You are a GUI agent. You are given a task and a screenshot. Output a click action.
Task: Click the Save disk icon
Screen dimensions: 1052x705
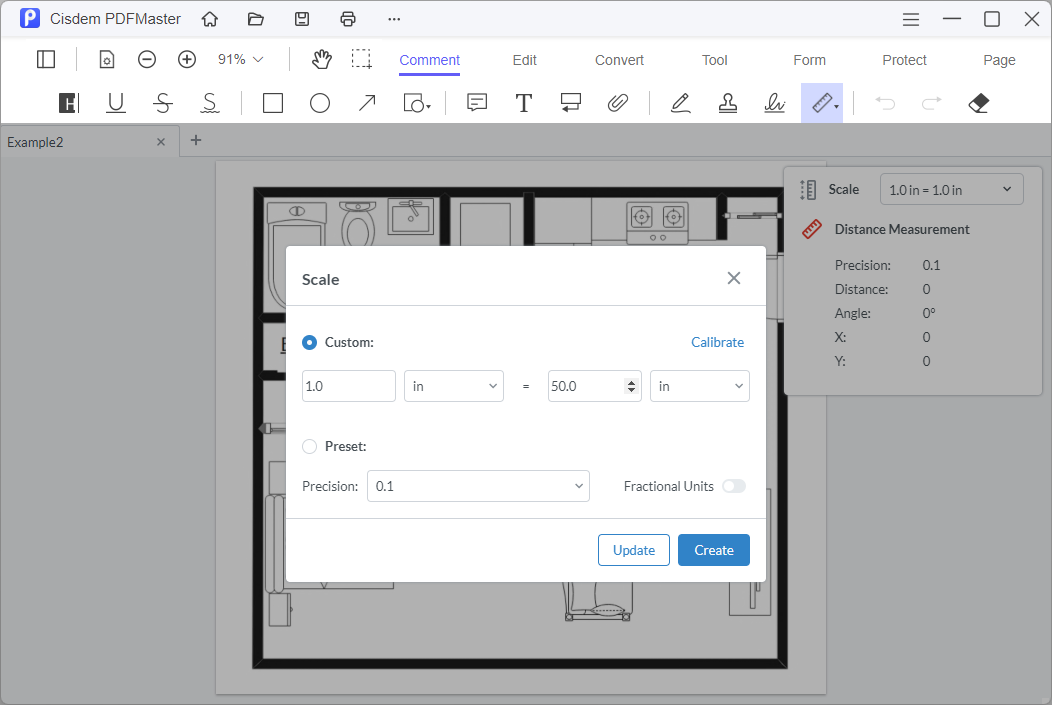pyautogui.click(x=302, y=19)
